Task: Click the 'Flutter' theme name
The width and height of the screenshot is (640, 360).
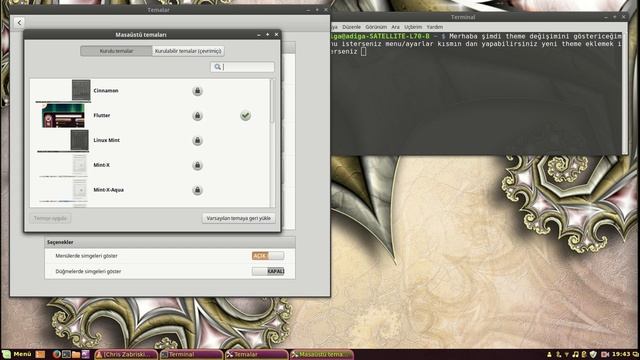Action: tap(102, 116)
